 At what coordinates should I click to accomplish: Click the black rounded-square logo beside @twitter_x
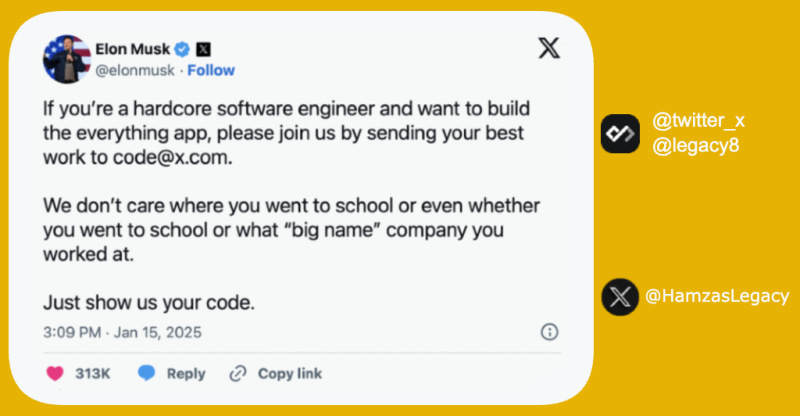[x=621, y=134]
